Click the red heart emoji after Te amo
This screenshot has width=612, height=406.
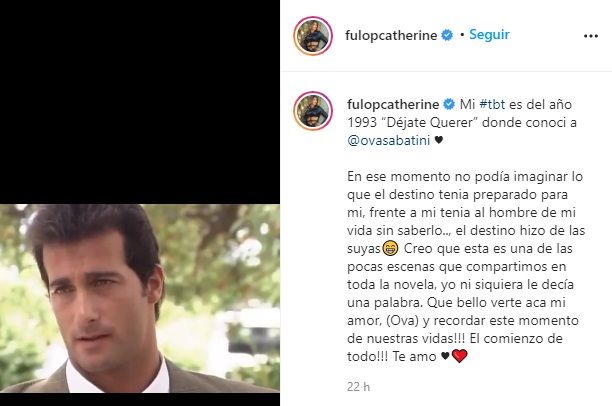459,356
